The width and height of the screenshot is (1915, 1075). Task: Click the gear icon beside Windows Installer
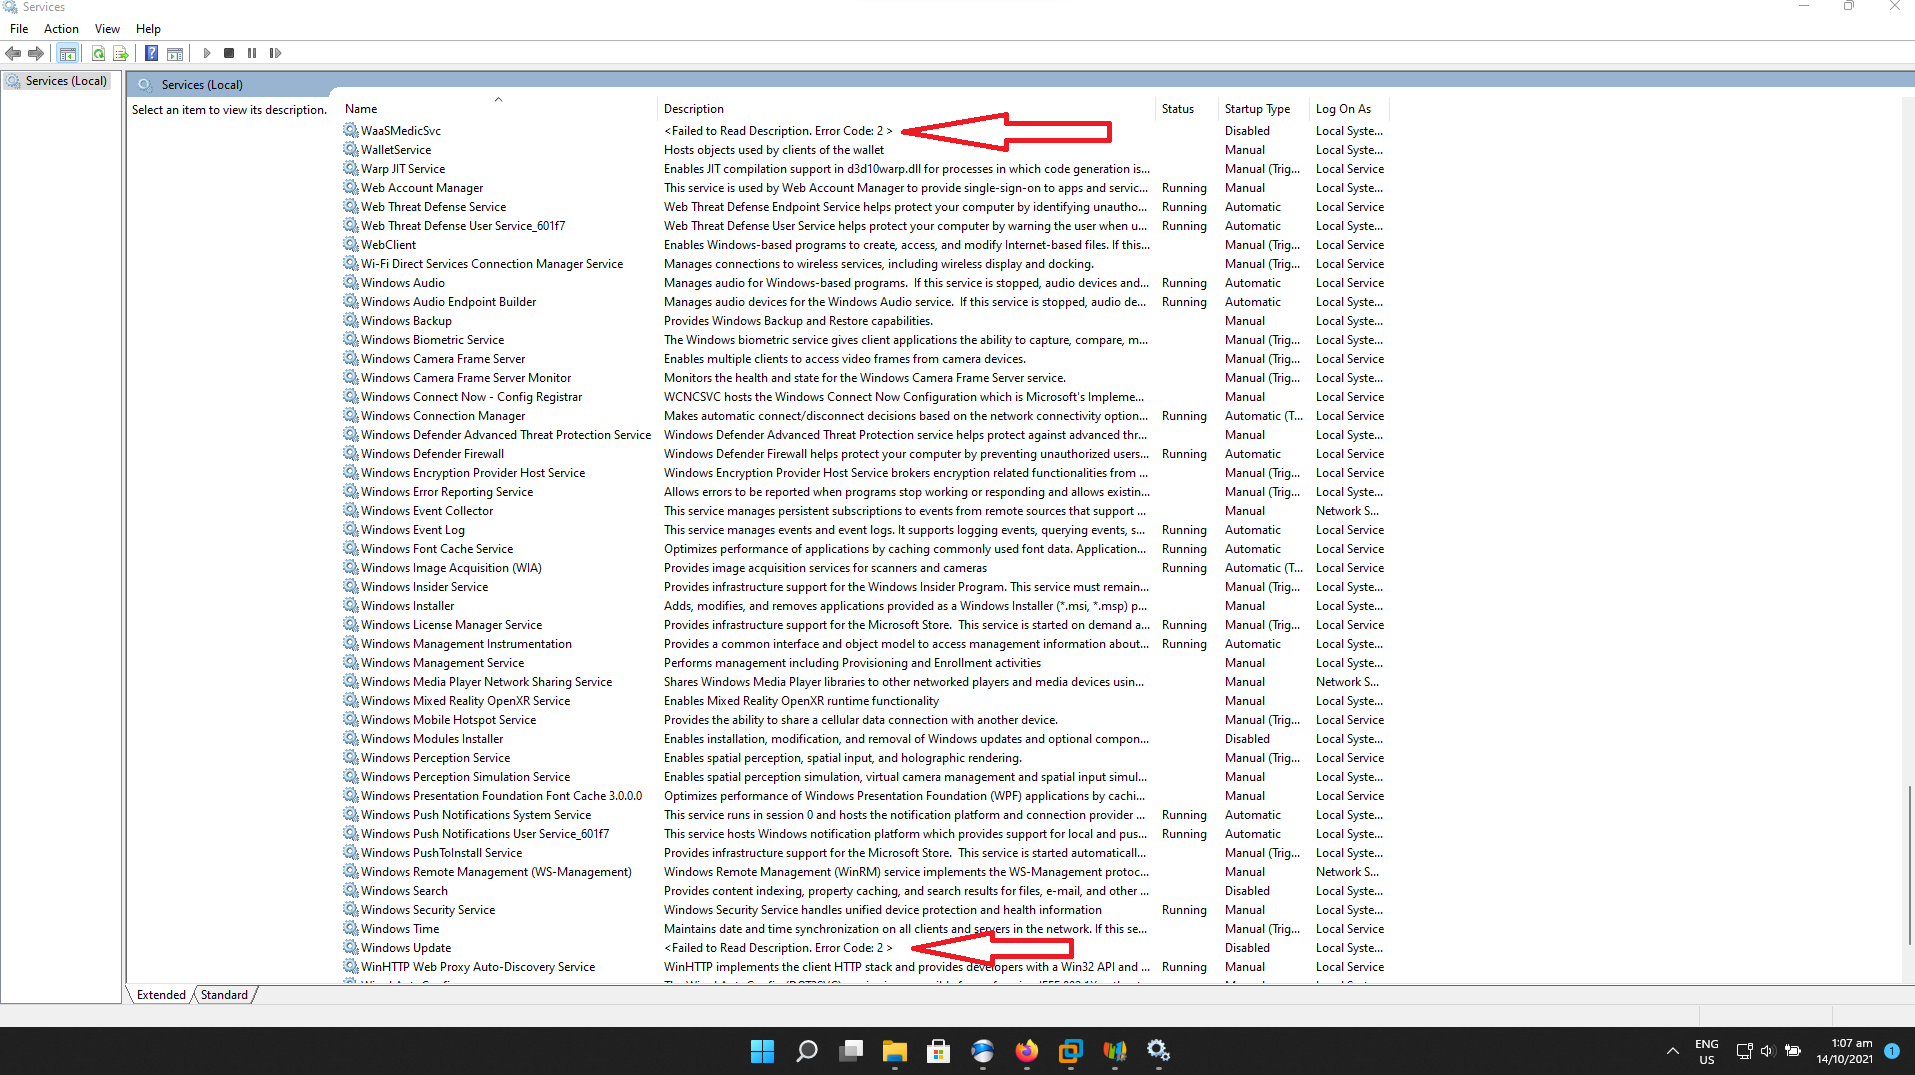coord(351,605)
